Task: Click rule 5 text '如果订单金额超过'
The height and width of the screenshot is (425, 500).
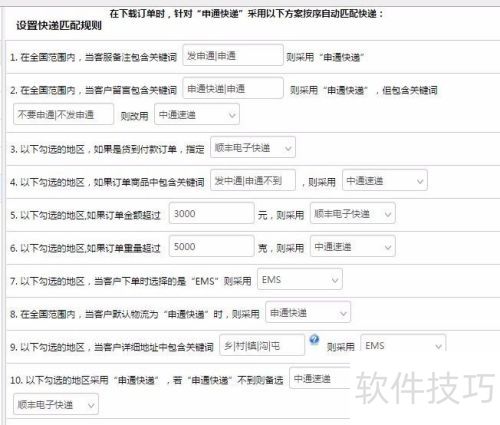Action: click(x=124, y=215)
